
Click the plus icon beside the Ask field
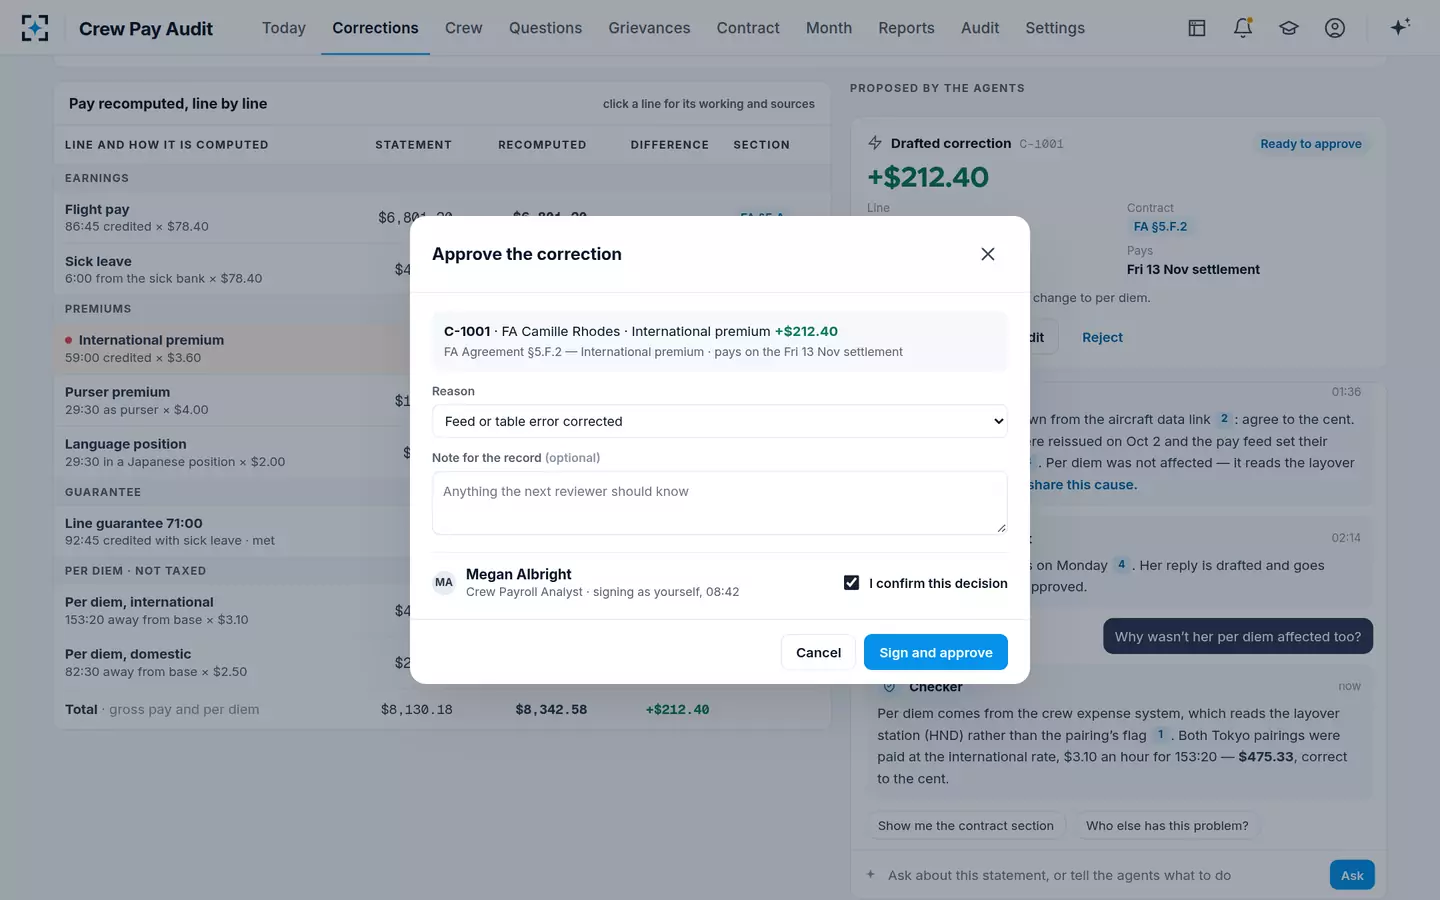[x=871, y=875]
